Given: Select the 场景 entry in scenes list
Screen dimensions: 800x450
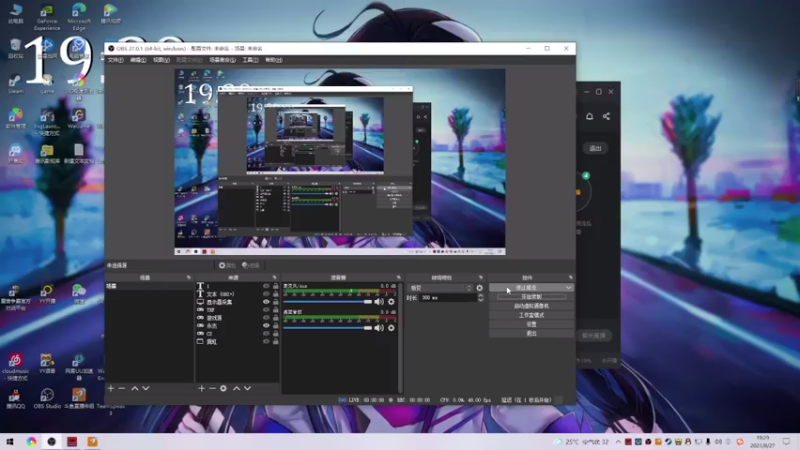Looking at the screenshot, I should [149, 286].
